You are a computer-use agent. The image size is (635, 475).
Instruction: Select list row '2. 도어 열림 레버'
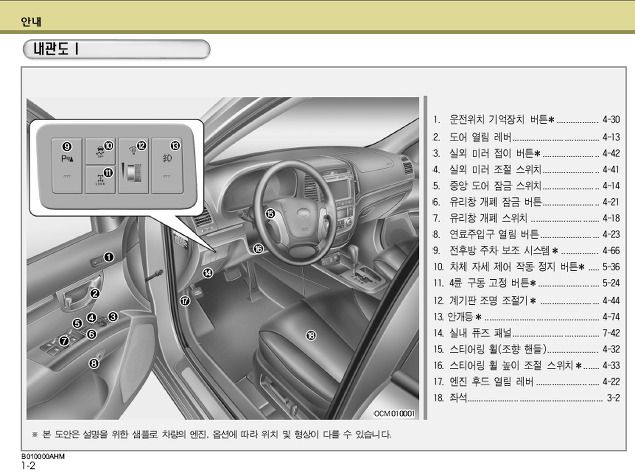[526, 137]
